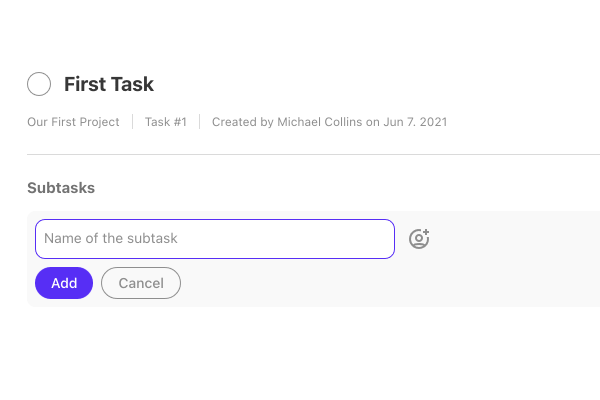600x400 pixels.
Task: Click the project name in the task breadcrumb
Action: pyautogui.click(x=73, y=122)
